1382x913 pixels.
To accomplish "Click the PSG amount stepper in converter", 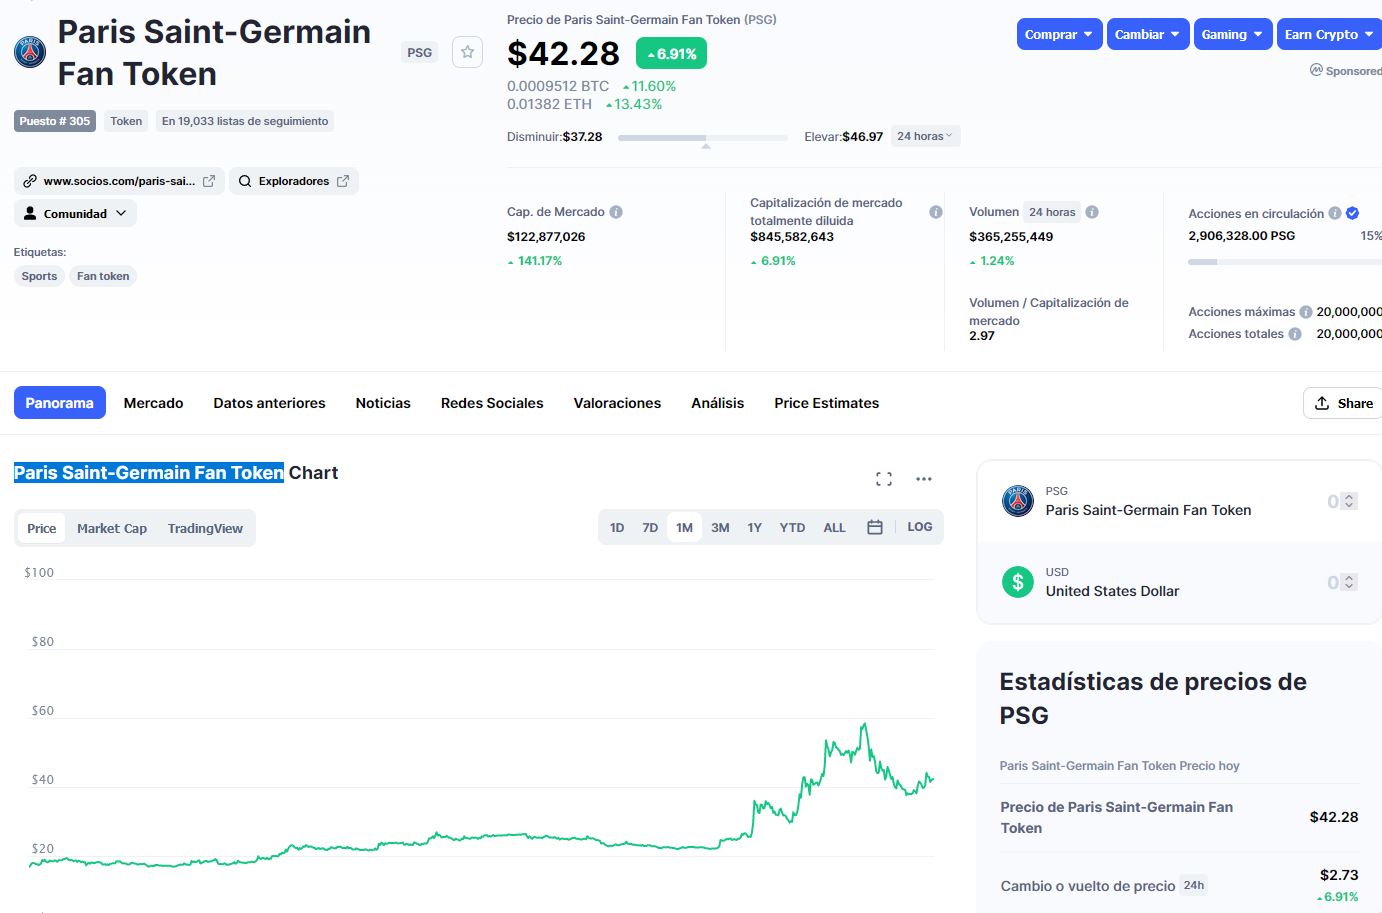I will (1349, 501).
